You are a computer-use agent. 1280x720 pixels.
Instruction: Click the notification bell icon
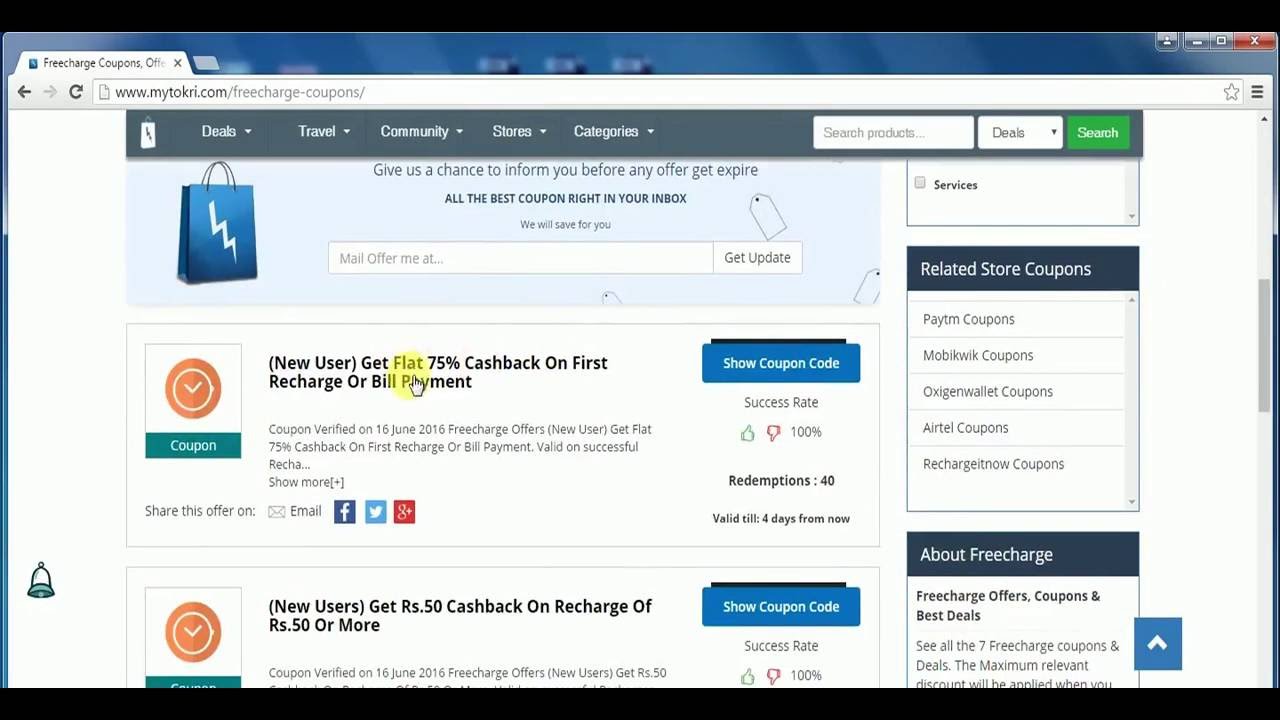tap(41, 580)
